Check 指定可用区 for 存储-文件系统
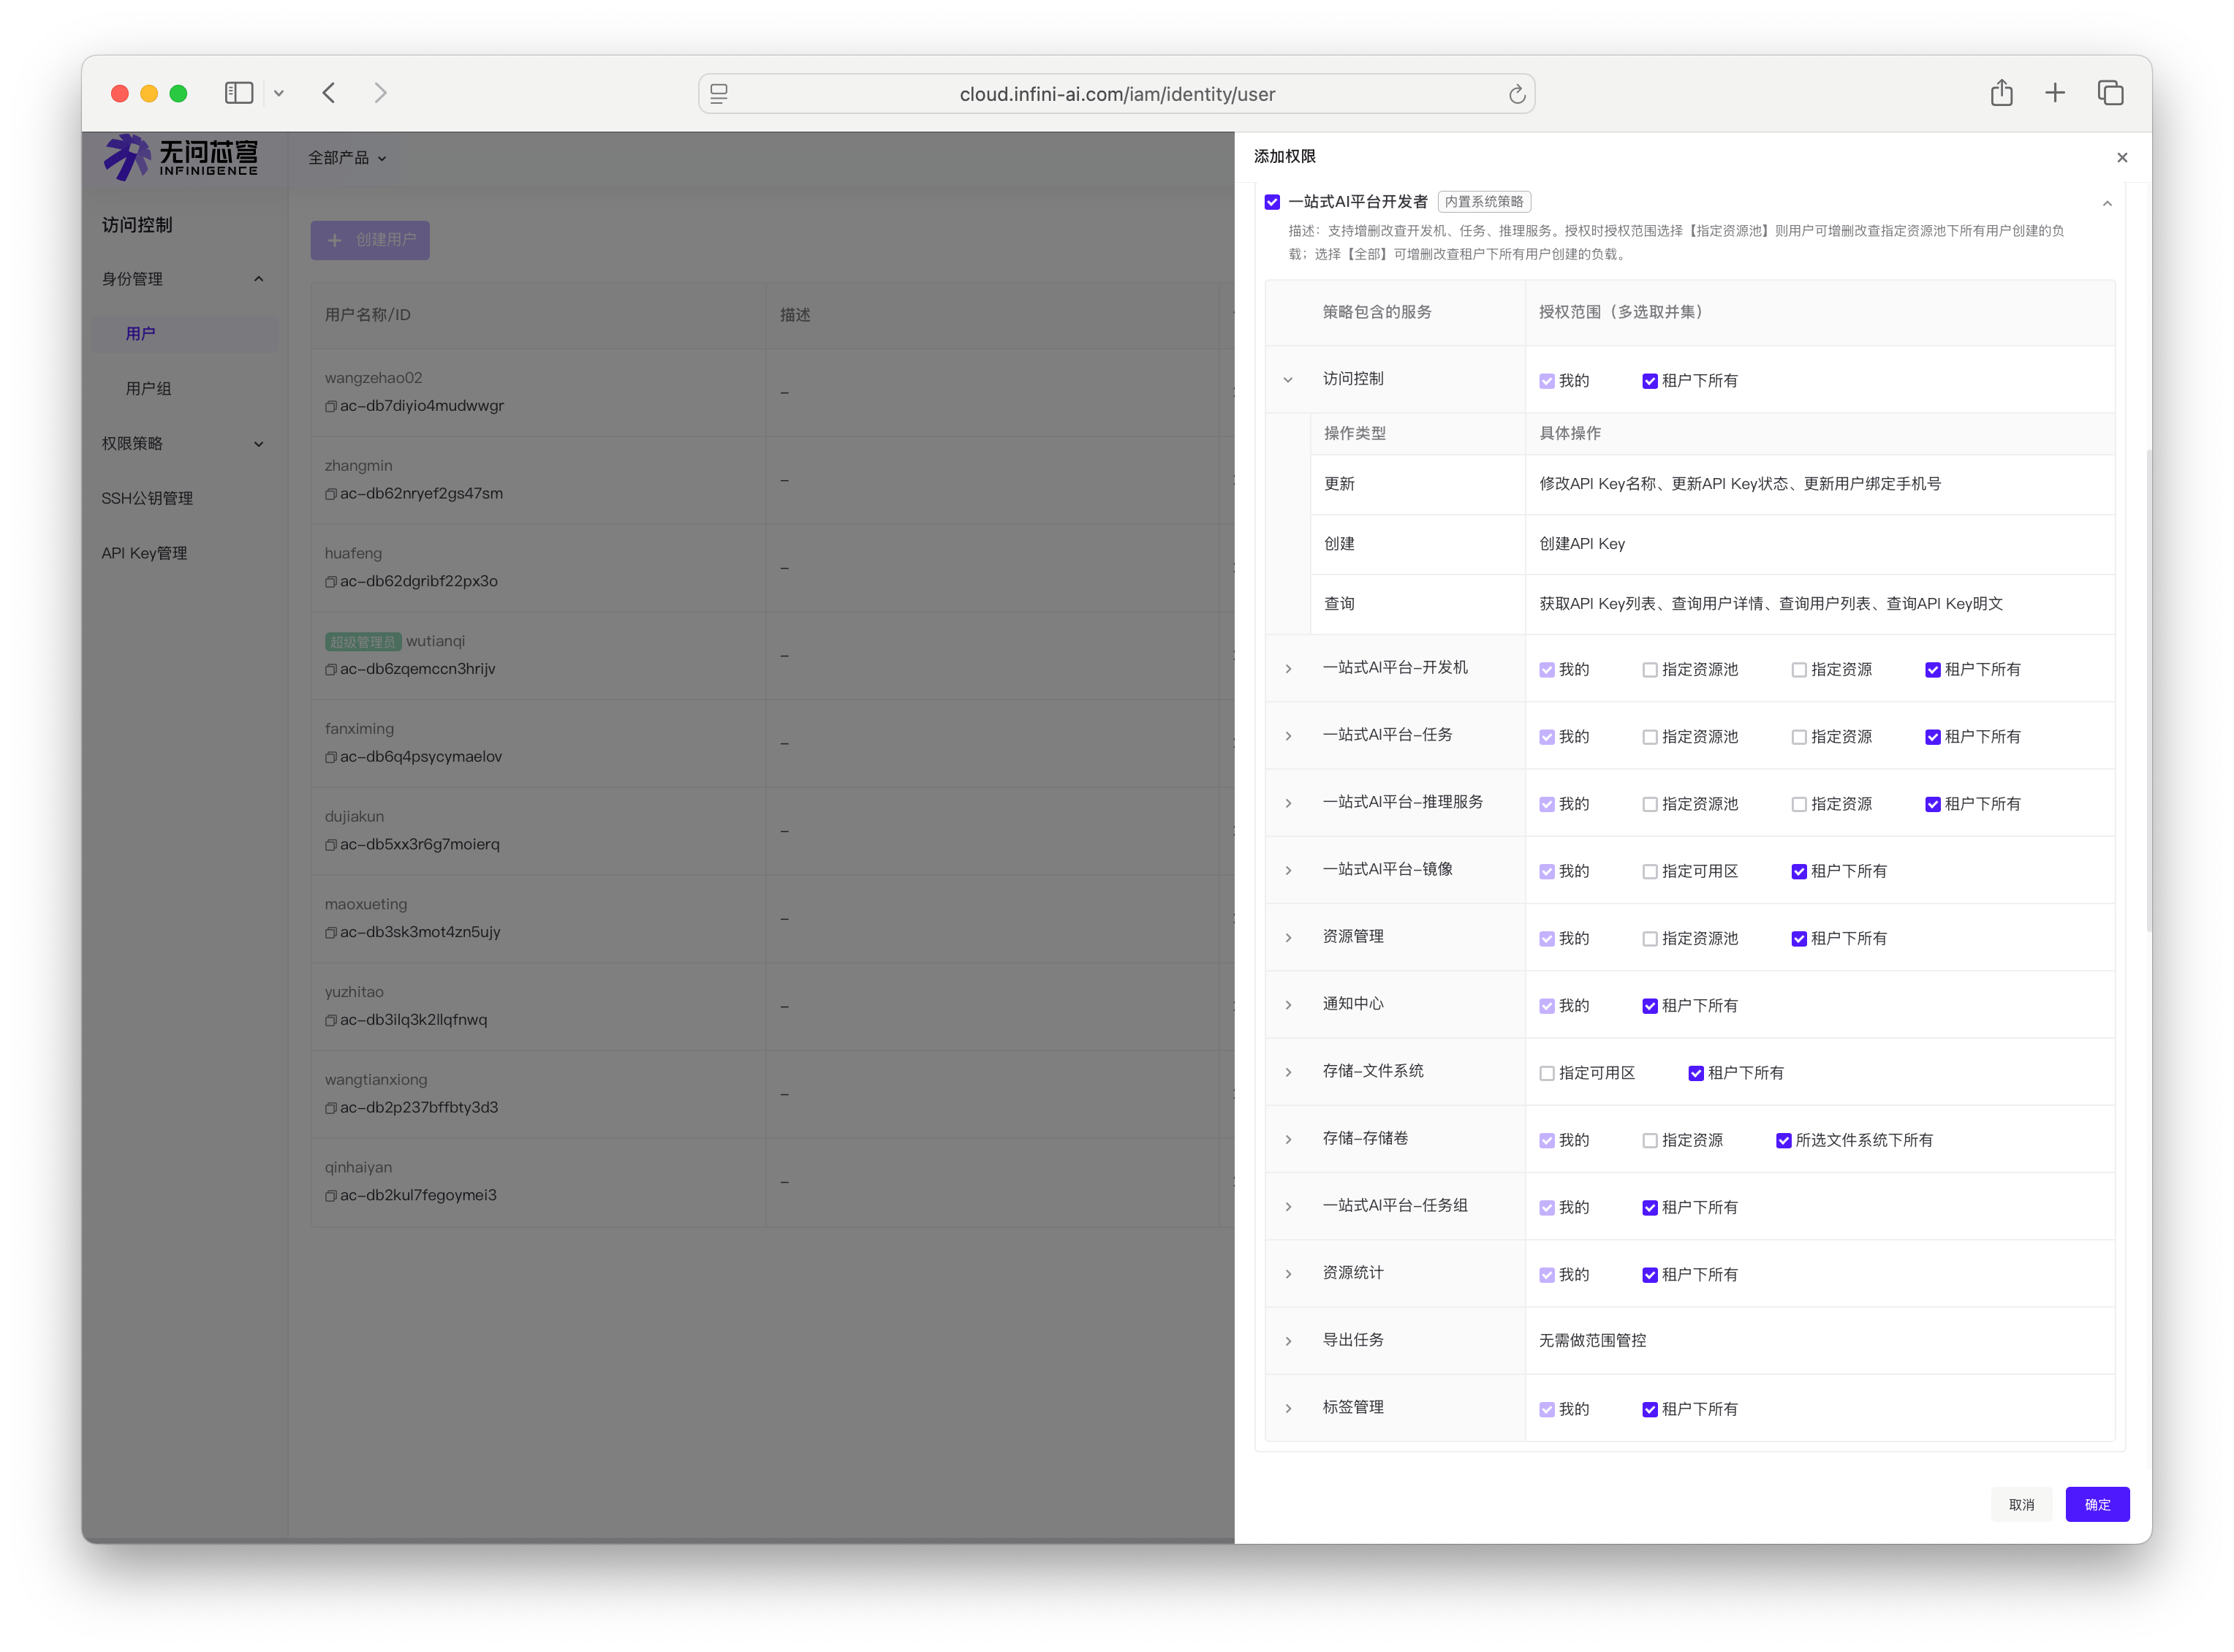 (x=1547, y=1073)
